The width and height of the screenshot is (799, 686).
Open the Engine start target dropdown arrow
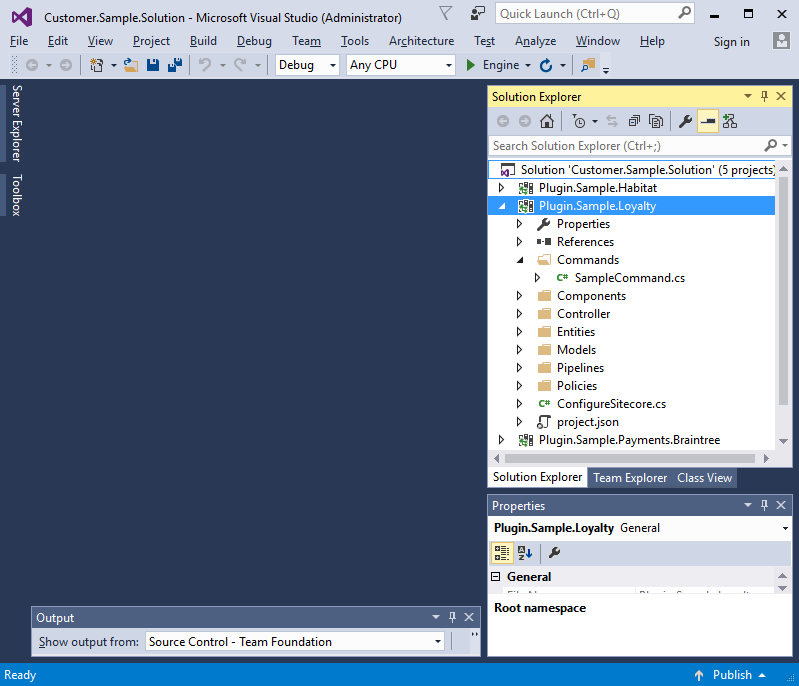click(528, 65)
